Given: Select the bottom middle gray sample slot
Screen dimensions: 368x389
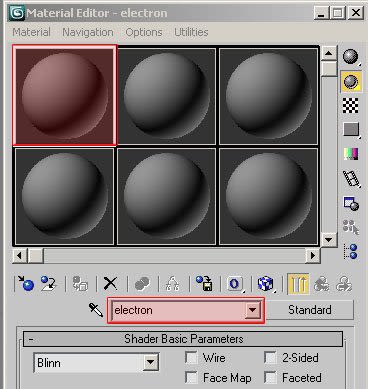Looking at the screenshot, I should [167, 196].
